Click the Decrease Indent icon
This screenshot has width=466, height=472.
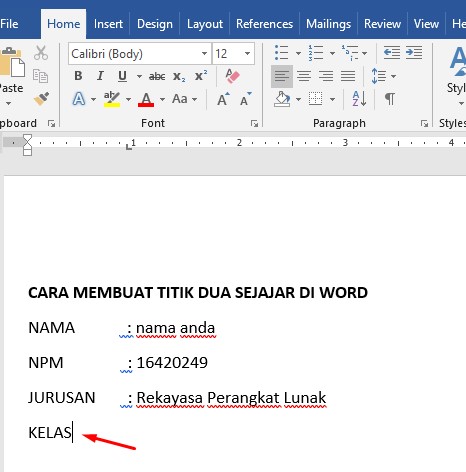[x=392, y=53]
